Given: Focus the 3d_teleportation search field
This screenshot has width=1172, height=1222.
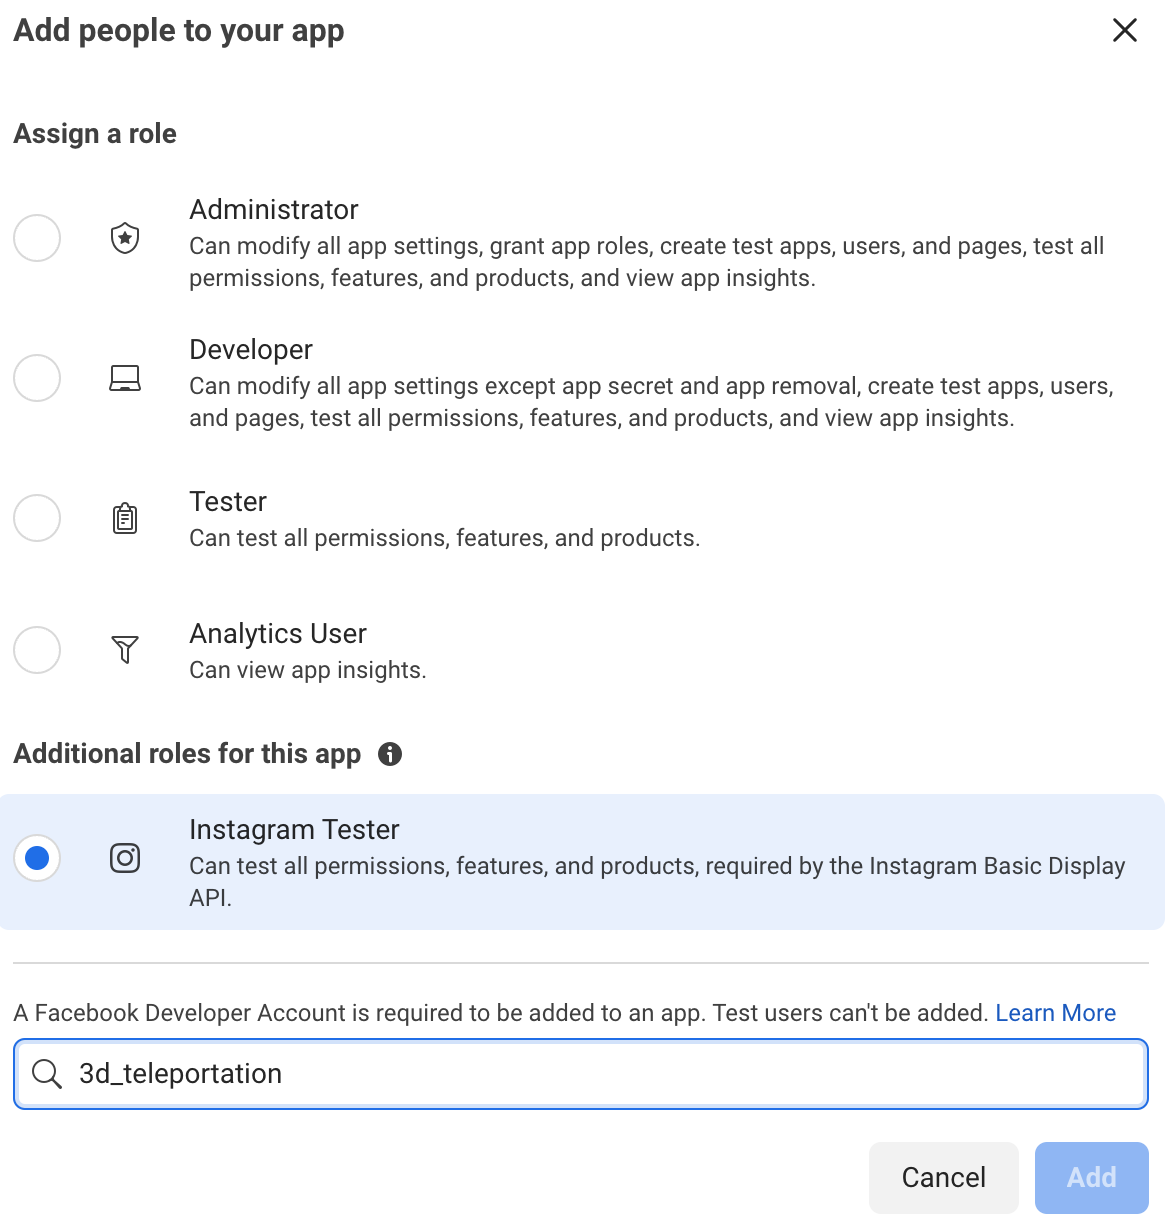Looking at the screenshot, I should point(600,1074).
